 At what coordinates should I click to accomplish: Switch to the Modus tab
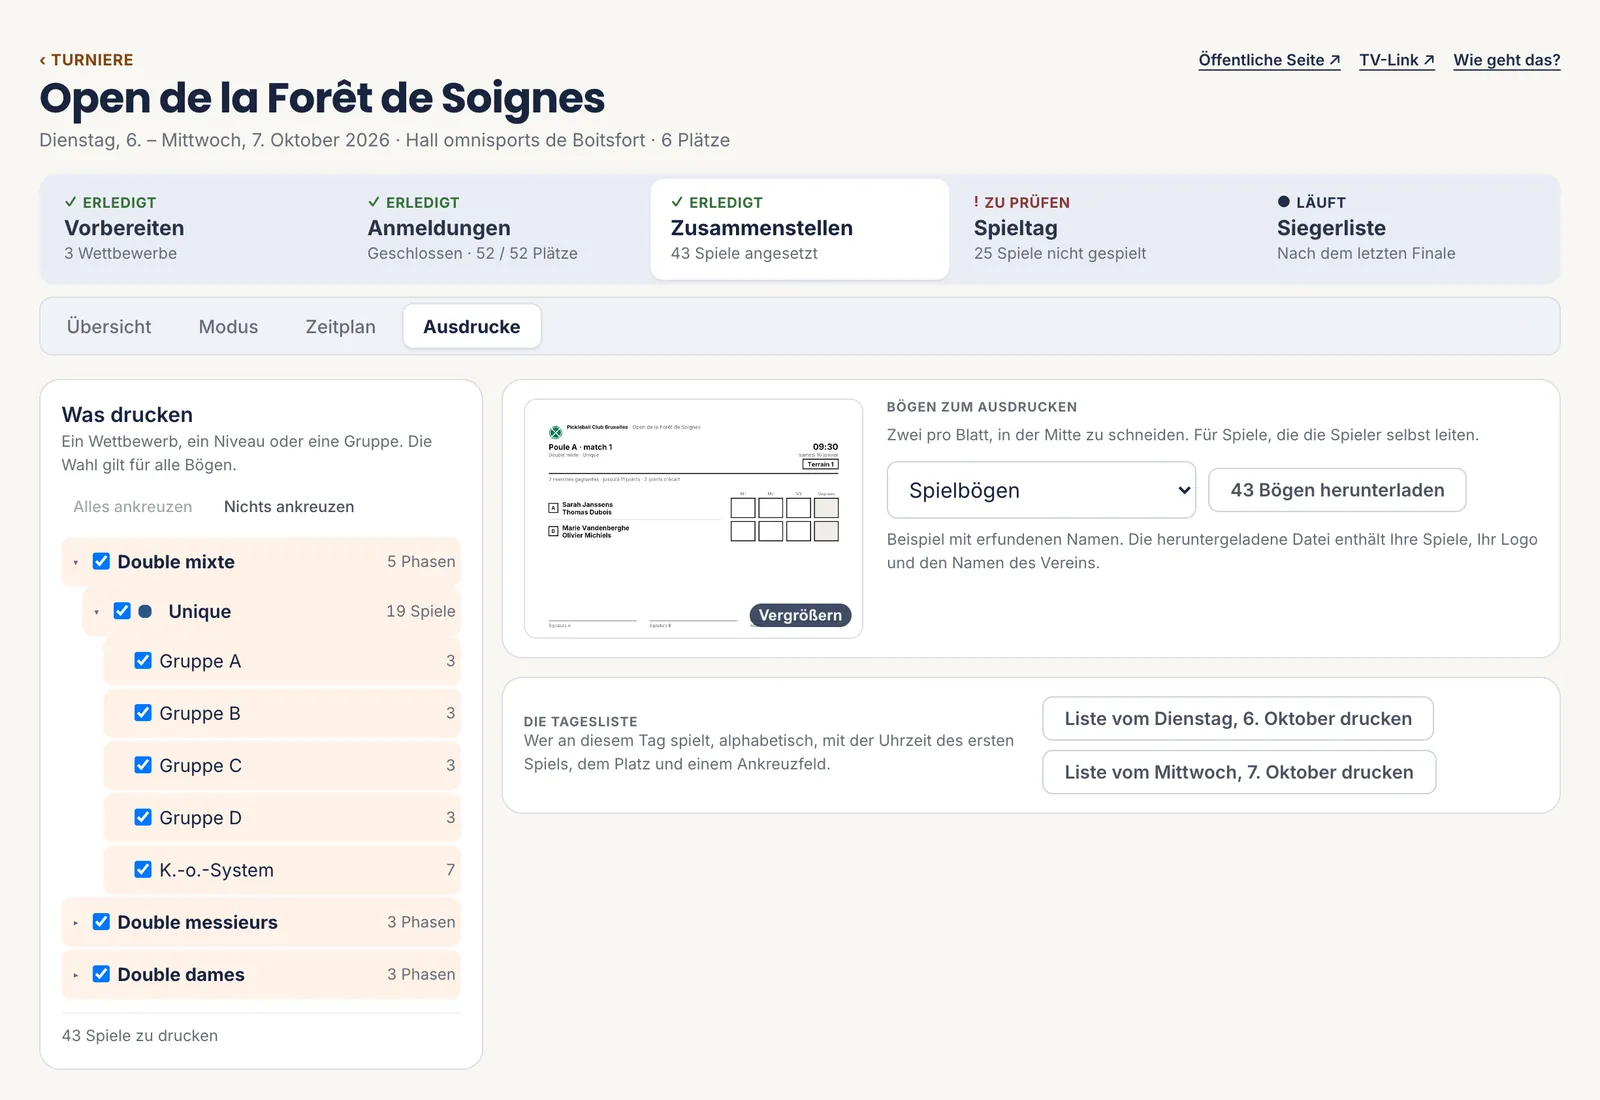(228, 327)
